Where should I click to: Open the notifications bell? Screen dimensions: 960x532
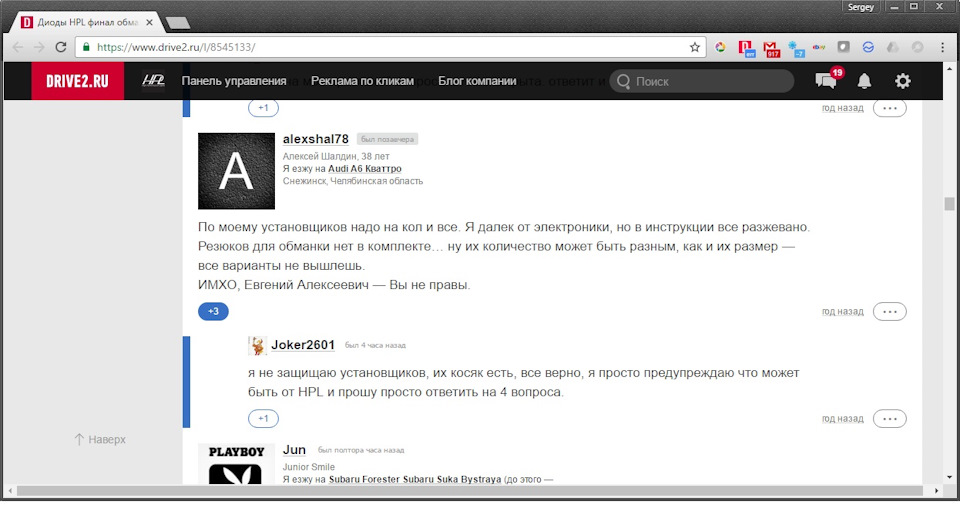pyautogui.click(x=864, y=81)
